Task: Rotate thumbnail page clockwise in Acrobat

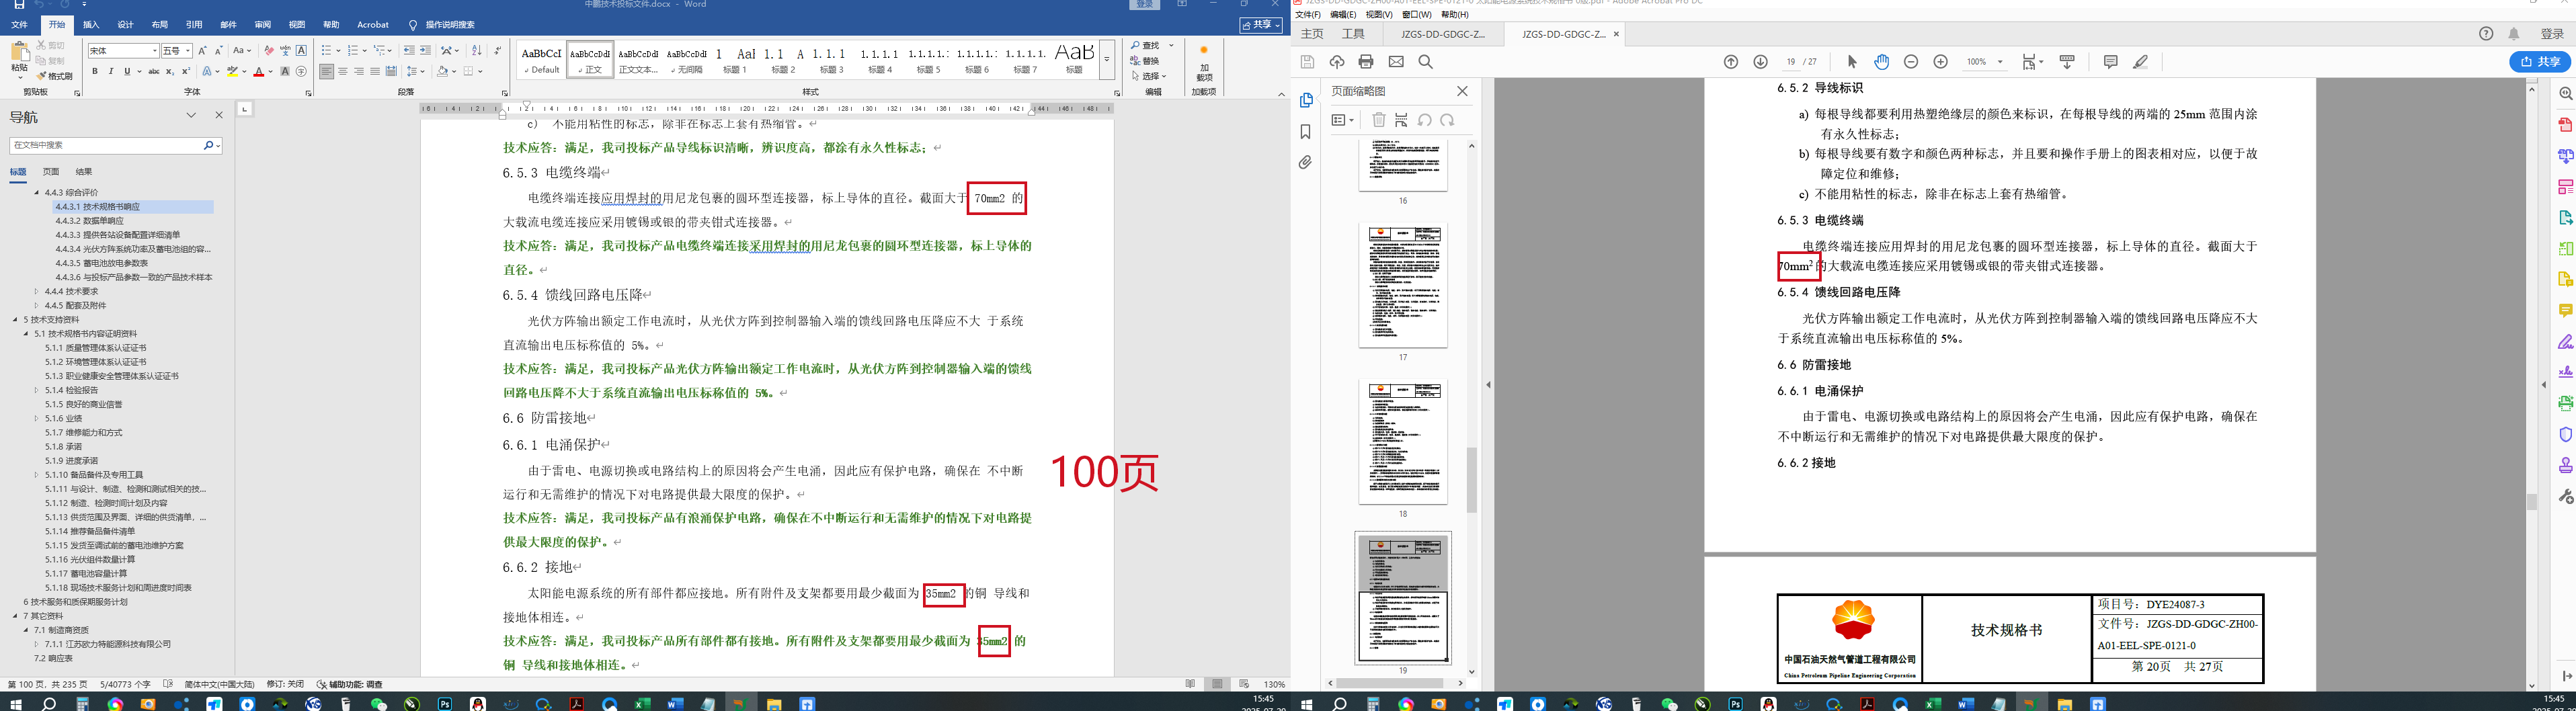Action: [1447, 120]
